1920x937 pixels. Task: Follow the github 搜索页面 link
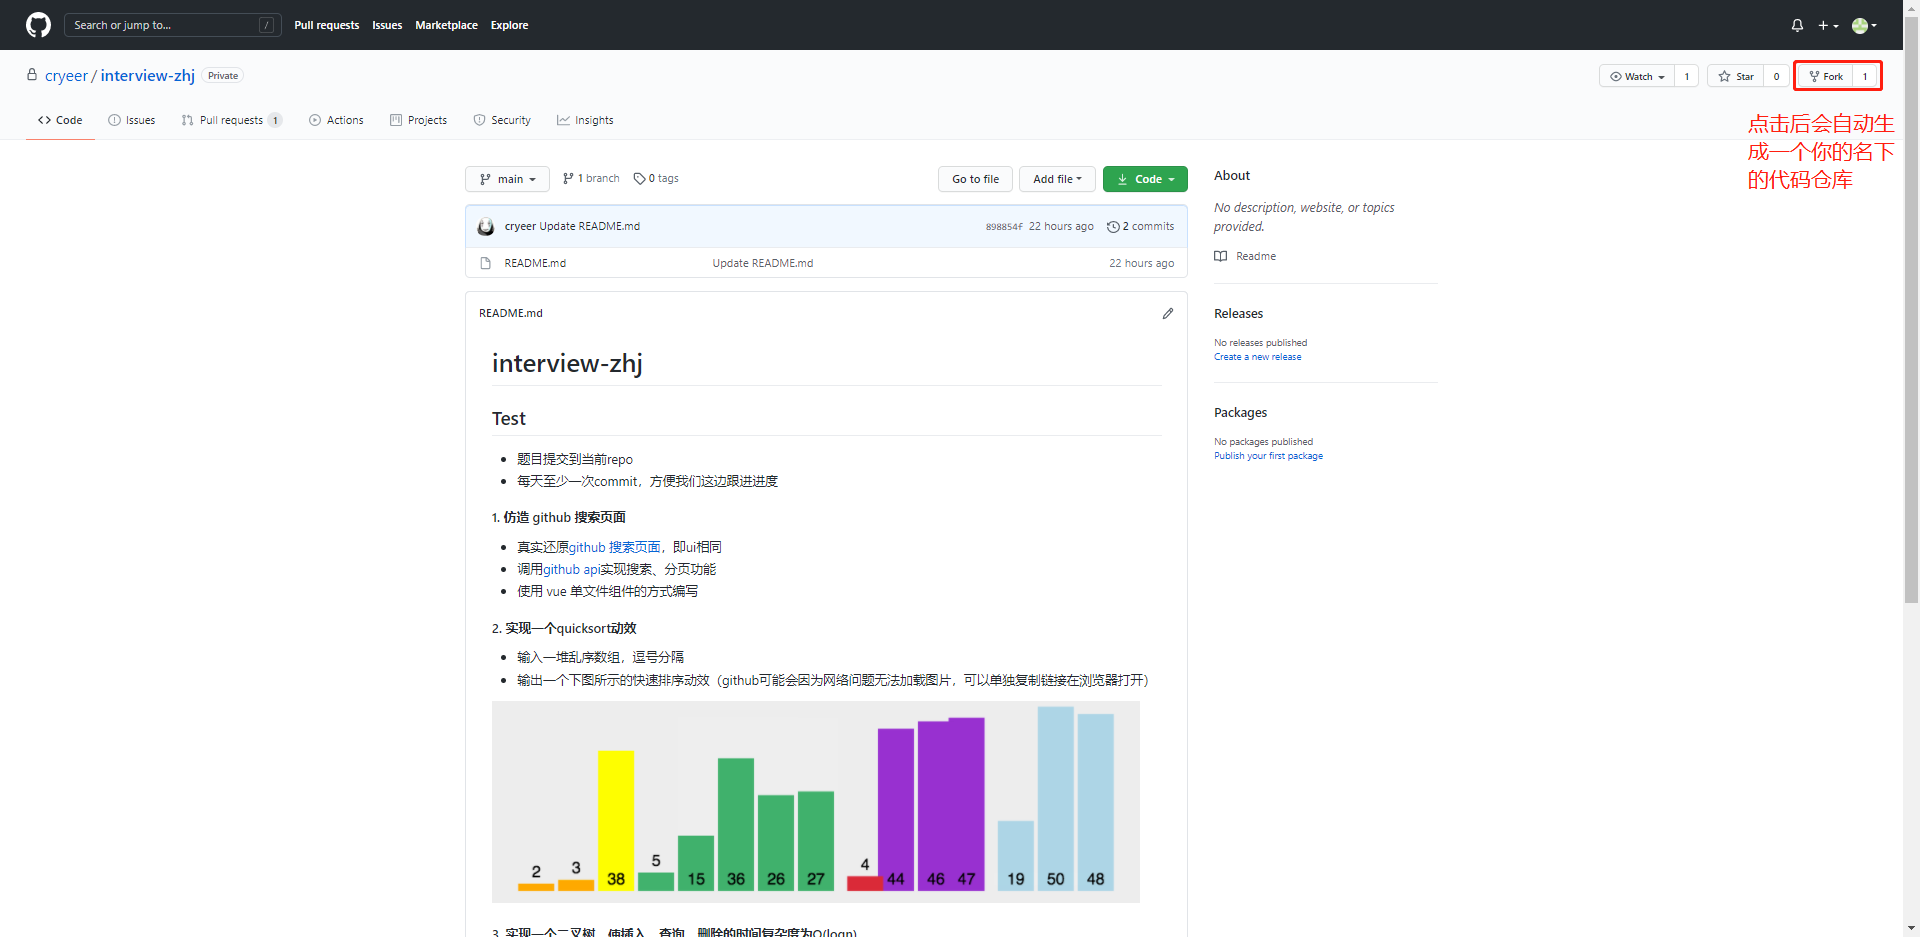(x=614, y=547)
